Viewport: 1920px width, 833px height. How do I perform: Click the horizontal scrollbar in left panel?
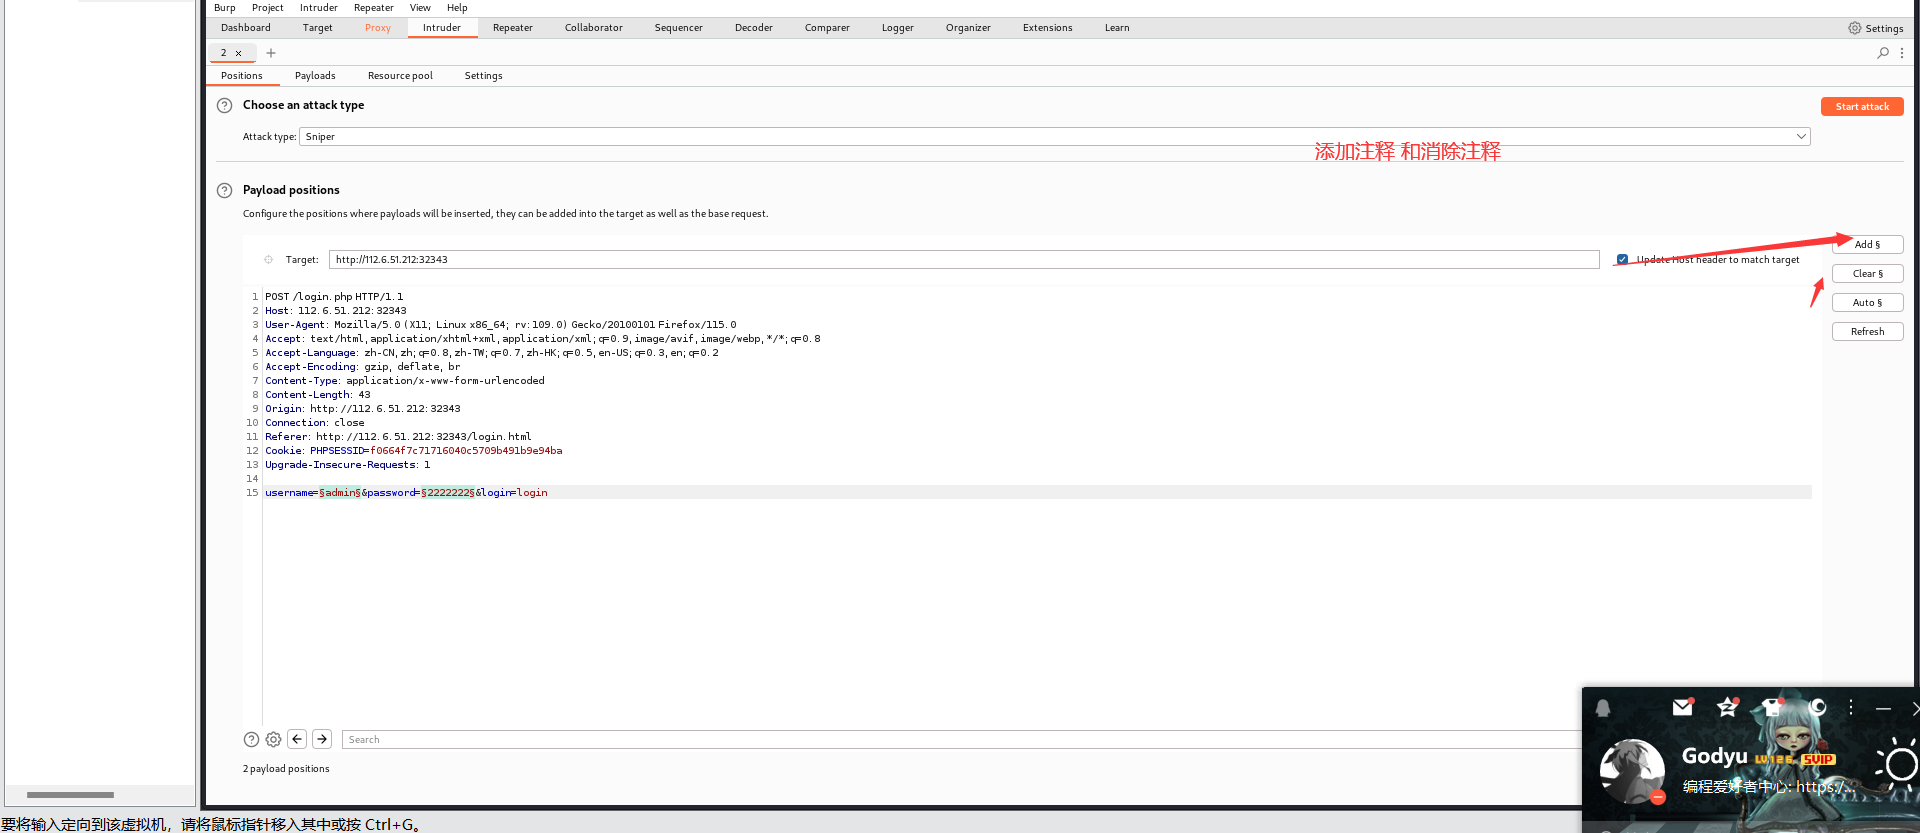pos(70,795)
